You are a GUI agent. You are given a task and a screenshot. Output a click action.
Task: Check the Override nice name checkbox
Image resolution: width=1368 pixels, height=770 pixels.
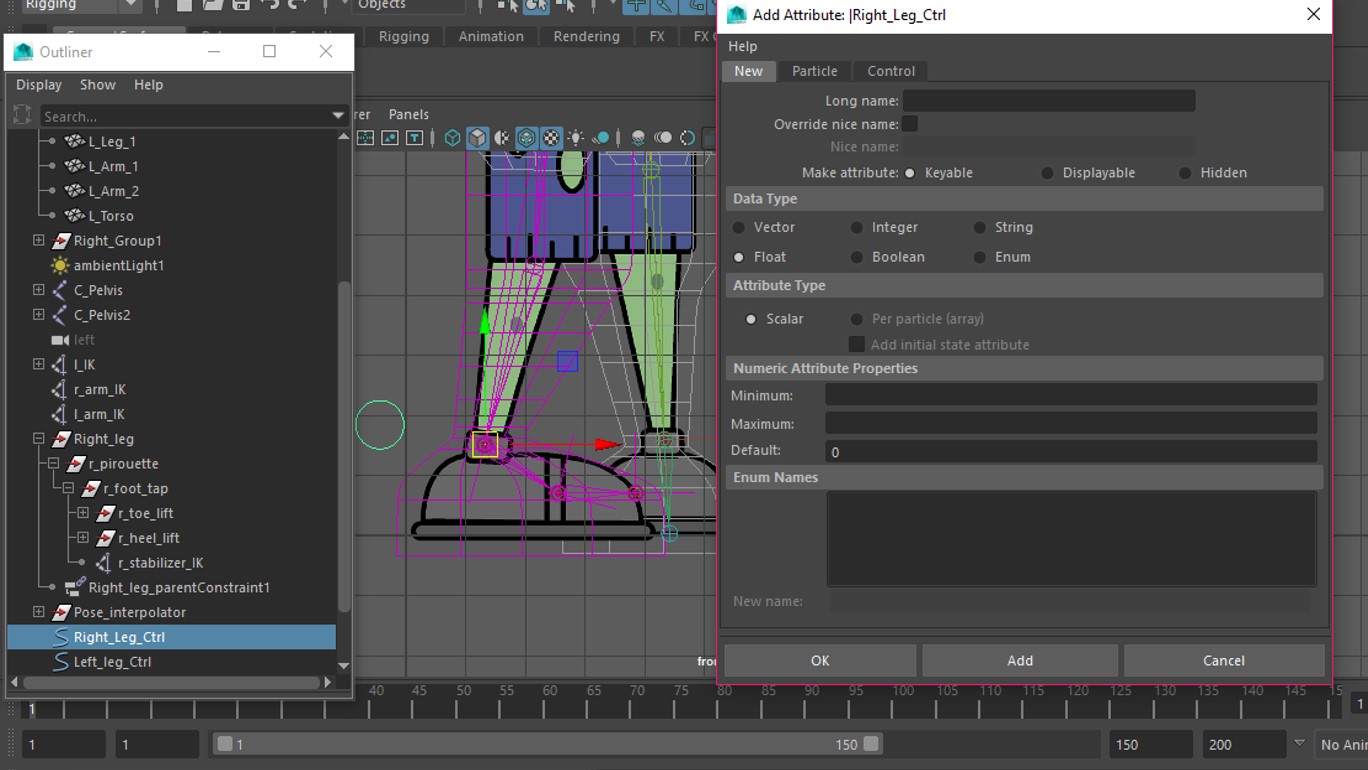coord(910,124)
